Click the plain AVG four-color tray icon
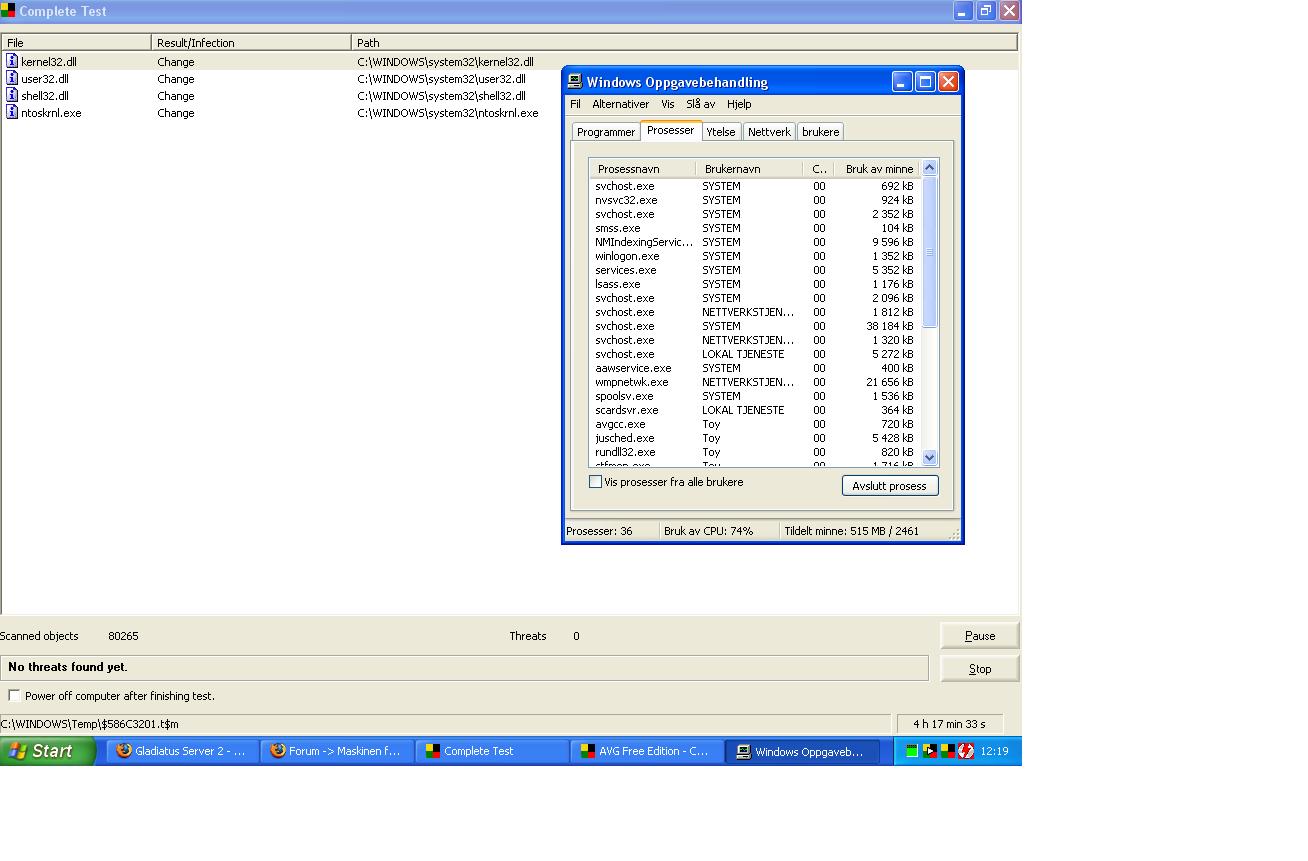The image size is (1308, 861). (x=947, y=751)
